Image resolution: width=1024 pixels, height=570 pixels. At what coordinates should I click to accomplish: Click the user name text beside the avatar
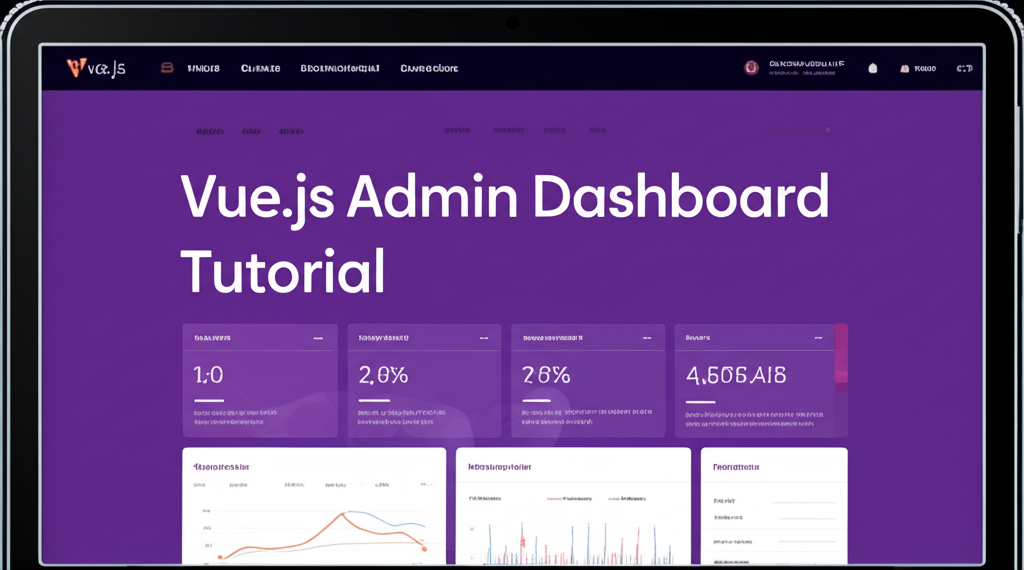click(807, 64)
